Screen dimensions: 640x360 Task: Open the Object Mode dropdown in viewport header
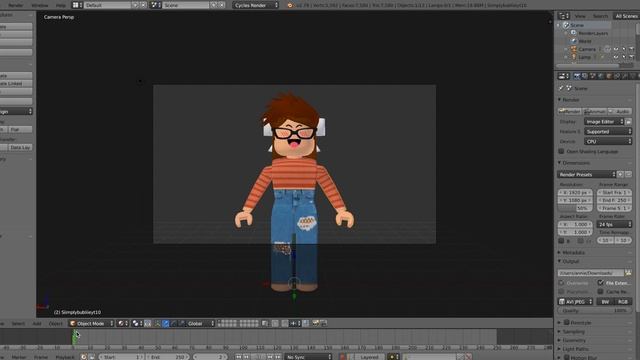tap(91, 323)
